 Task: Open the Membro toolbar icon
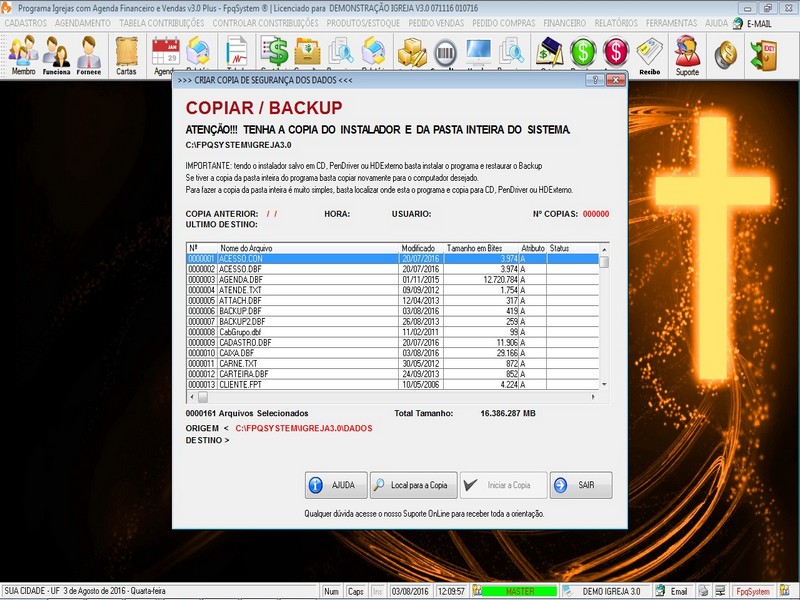coord(23,54)
